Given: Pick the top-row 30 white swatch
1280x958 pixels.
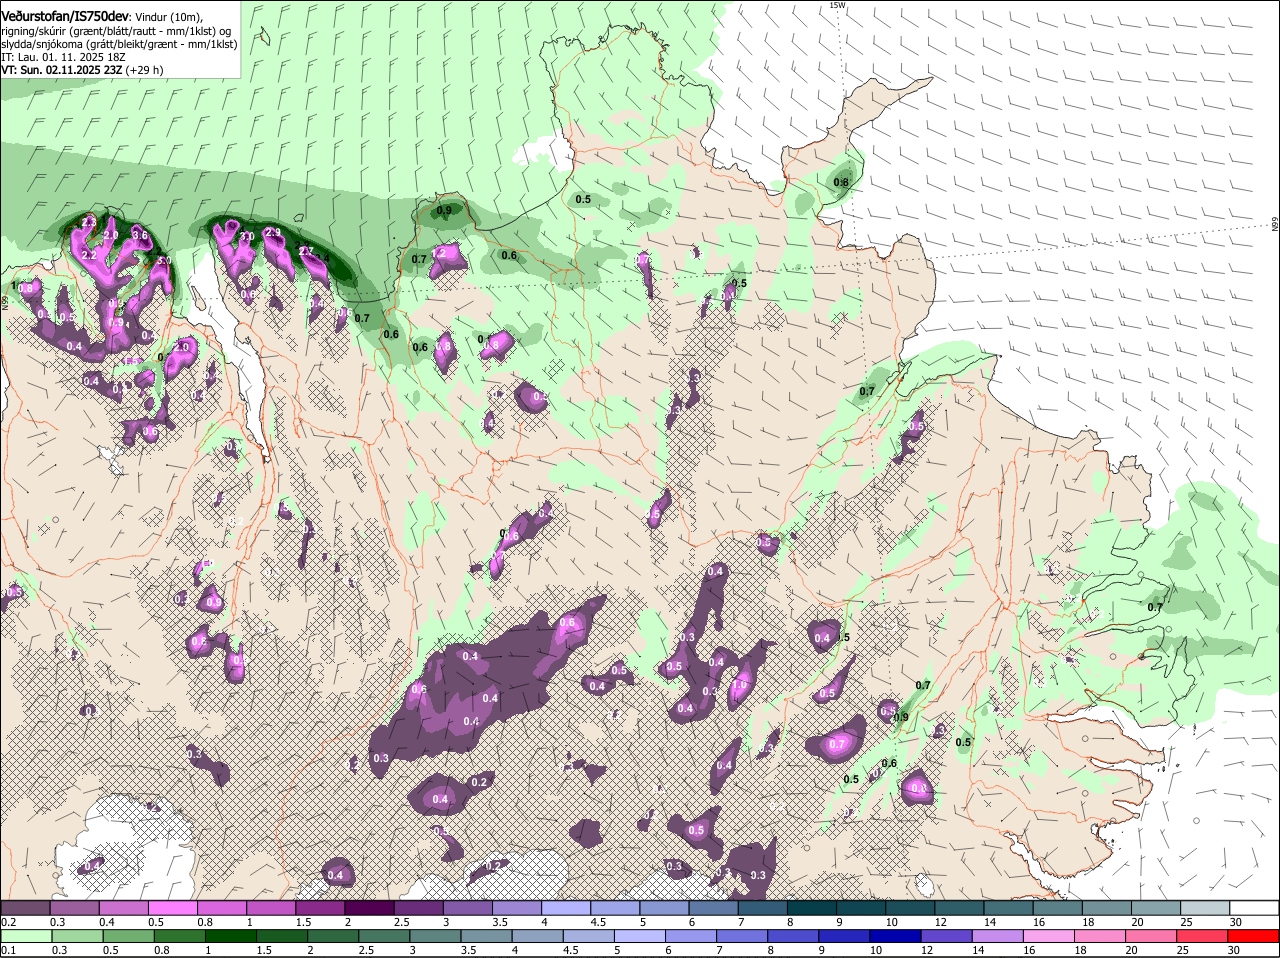Looking at the screenshot, I should click(x=1254, y=907).
